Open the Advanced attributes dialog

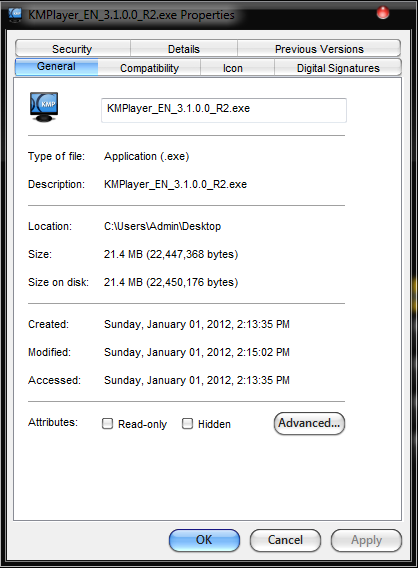coord(309,423)
